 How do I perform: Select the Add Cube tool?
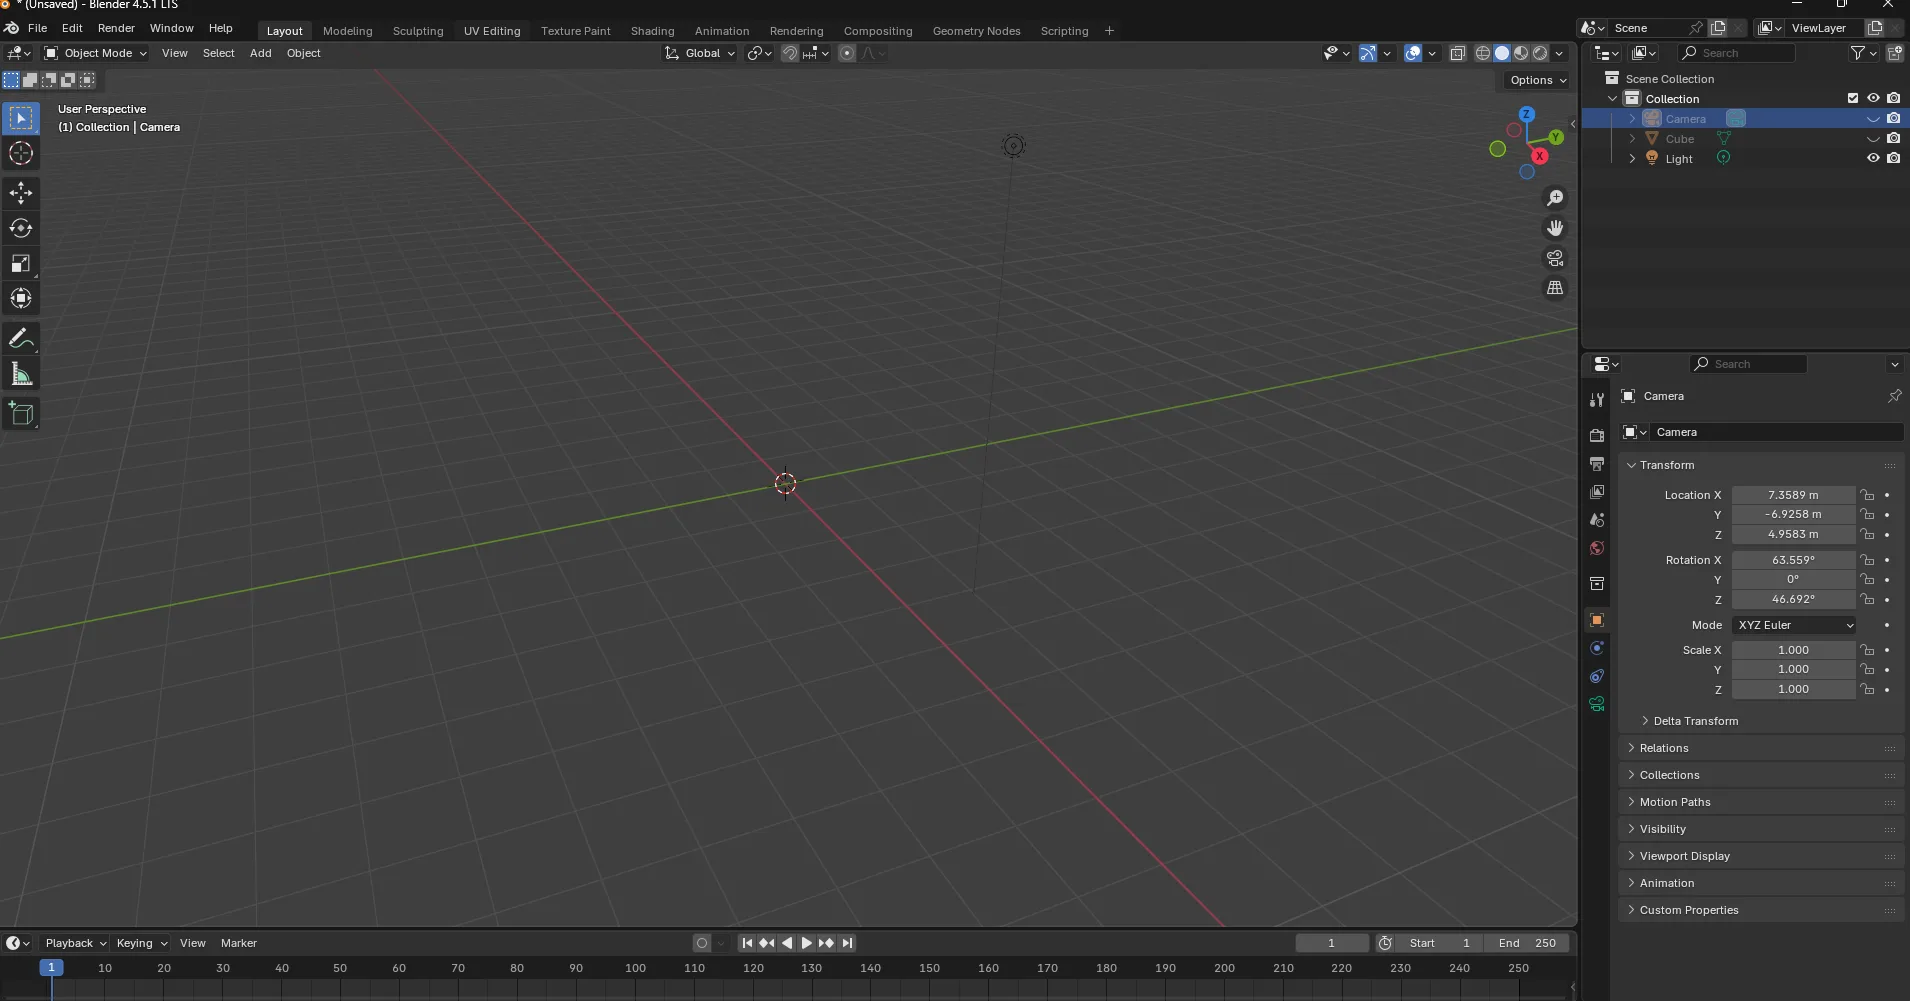click(x=21, y=414)
